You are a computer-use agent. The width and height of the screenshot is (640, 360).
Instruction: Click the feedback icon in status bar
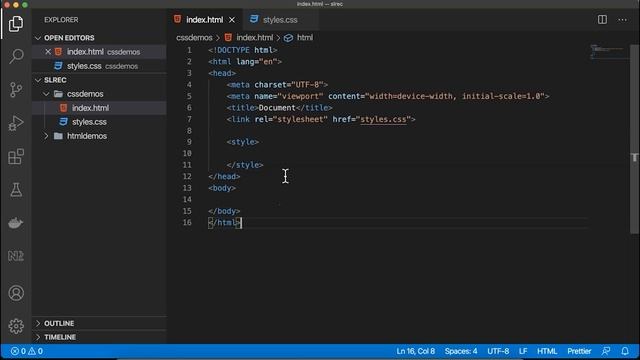pos(606,351)
